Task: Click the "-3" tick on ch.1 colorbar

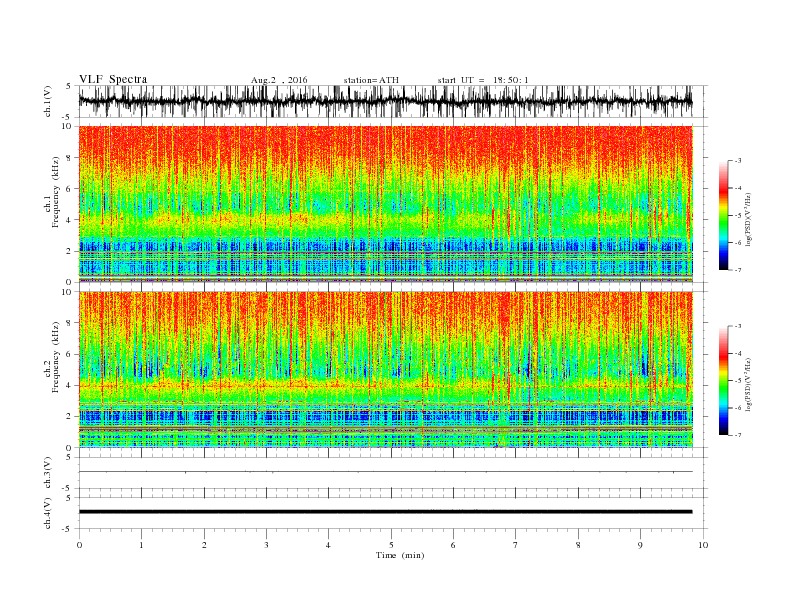Action: click(x=738, y=161)
